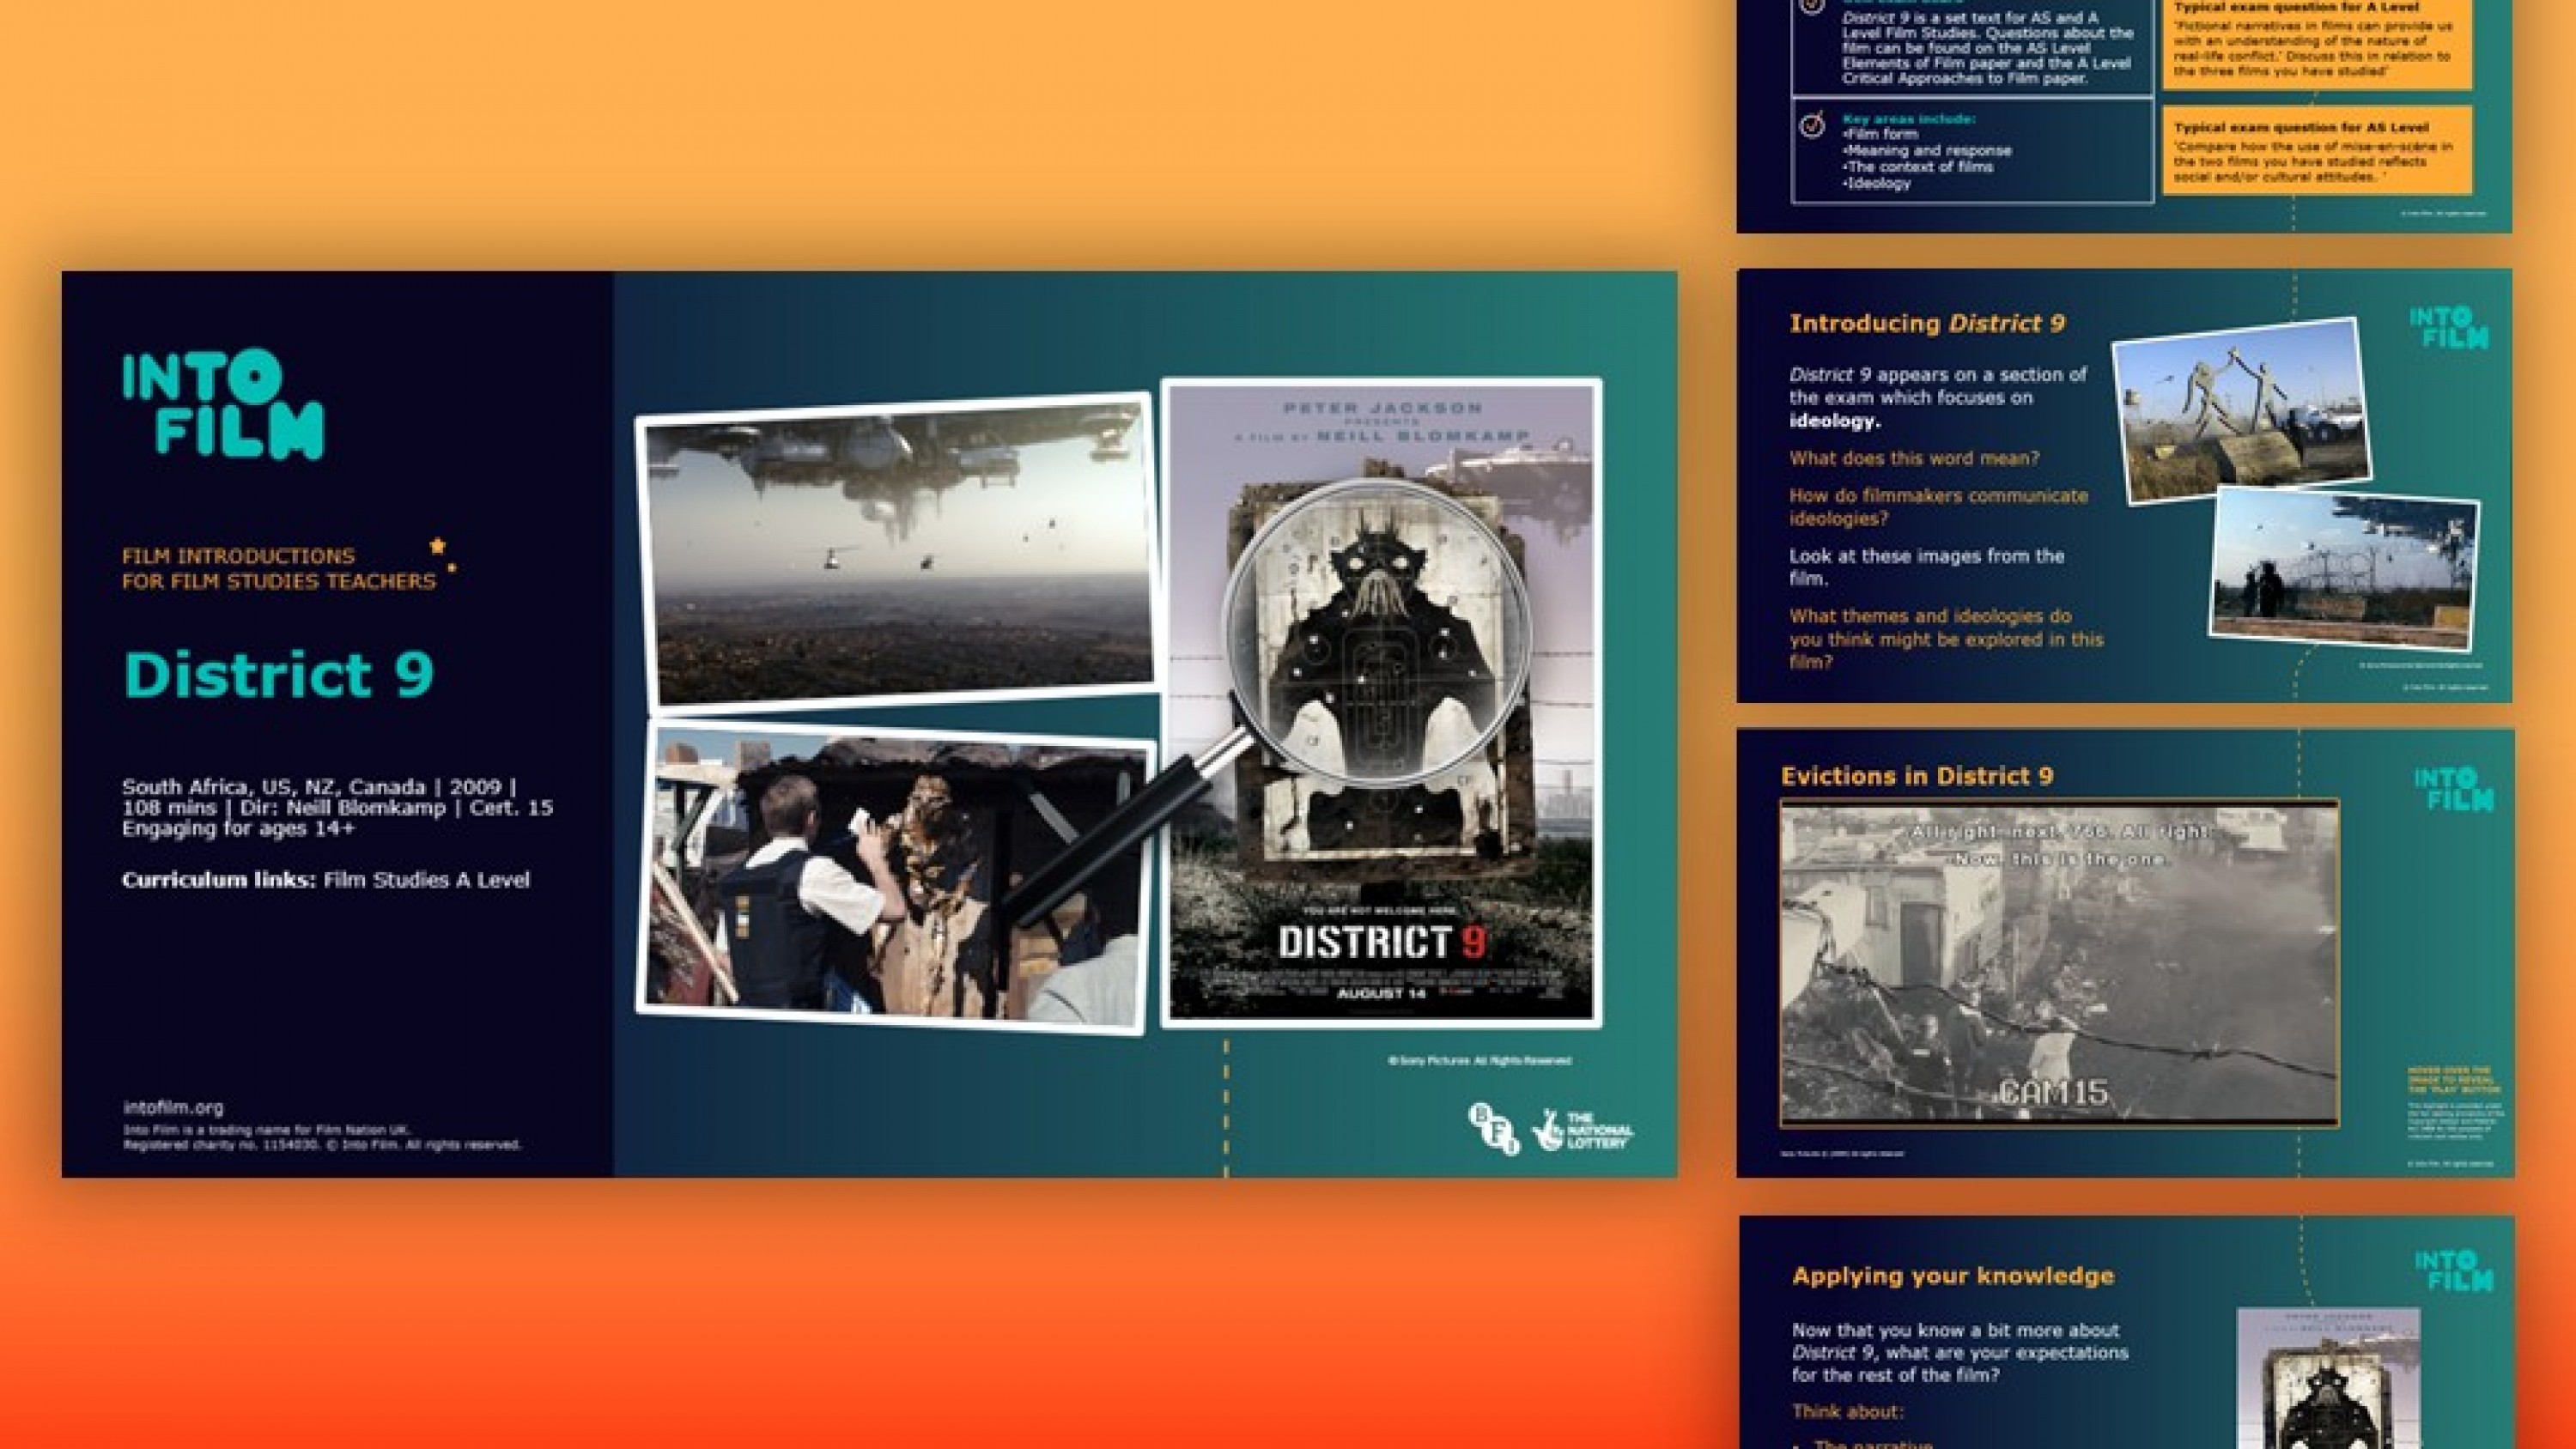Click the 'Ideology' bullet in key areas
Viewport: 2576px width, 1449px height.
coord(1876,183)
